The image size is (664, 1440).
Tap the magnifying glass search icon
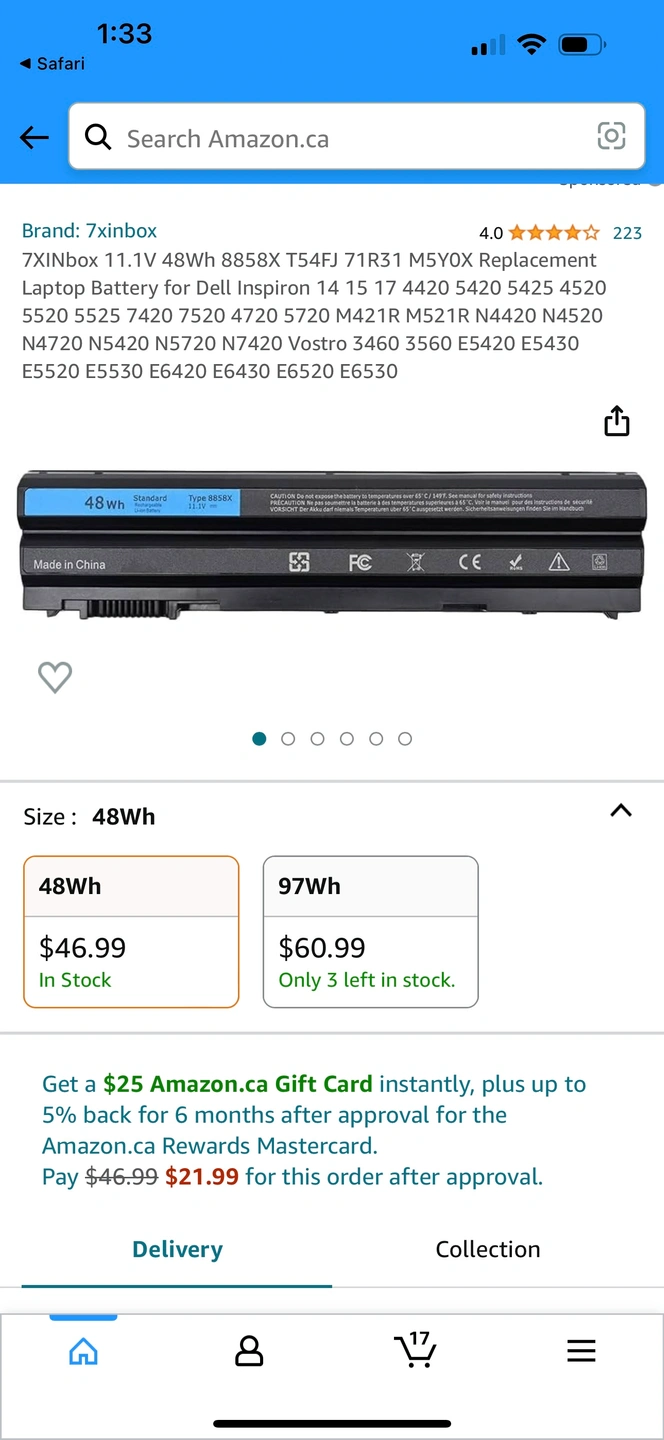click(x=98, y=137)
